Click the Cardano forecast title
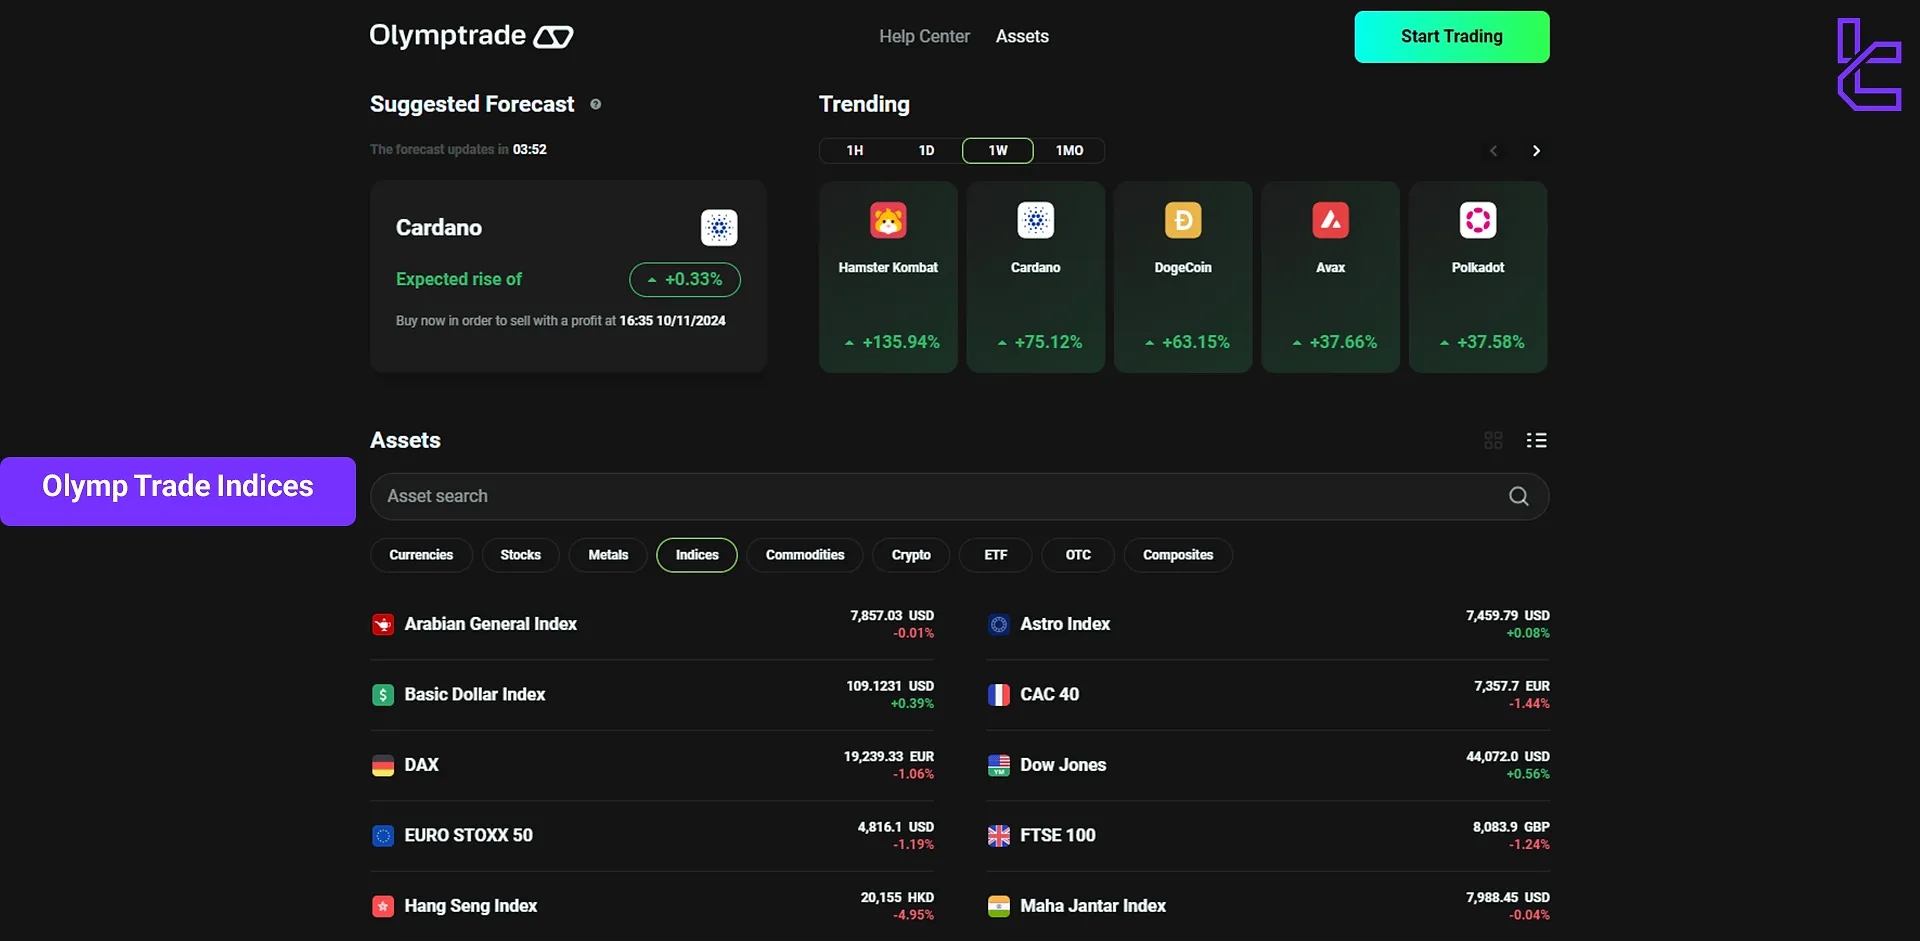The height and width of the screenshot is (941, 1920). click(x=439, y=228)
